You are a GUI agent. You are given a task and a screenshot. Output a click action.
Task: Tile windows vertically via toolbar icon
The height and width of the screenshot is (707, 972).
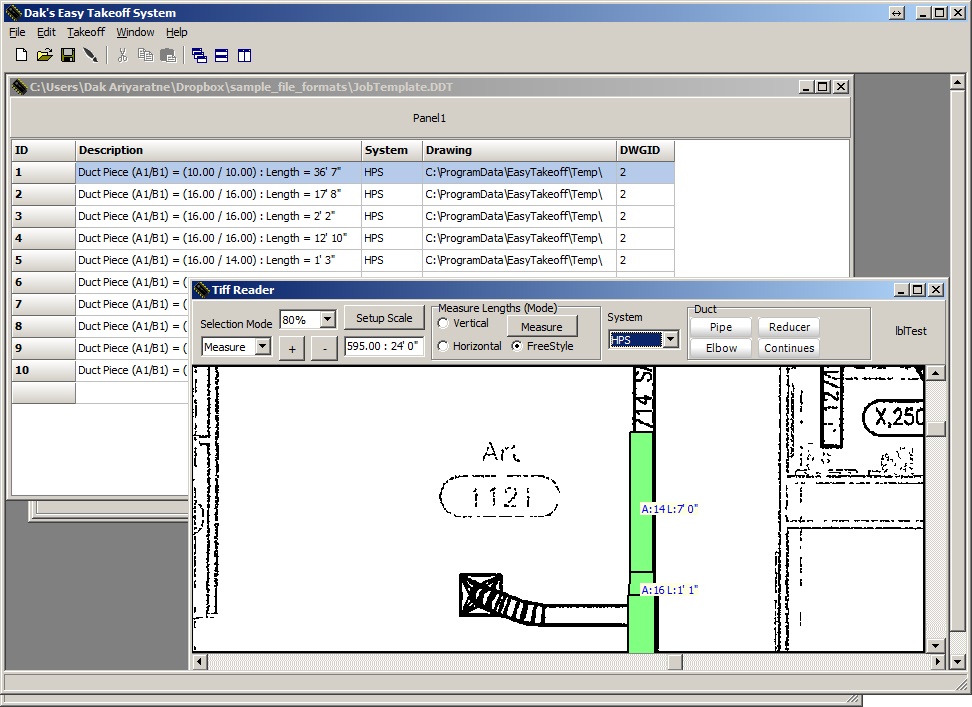coord(244,55)
